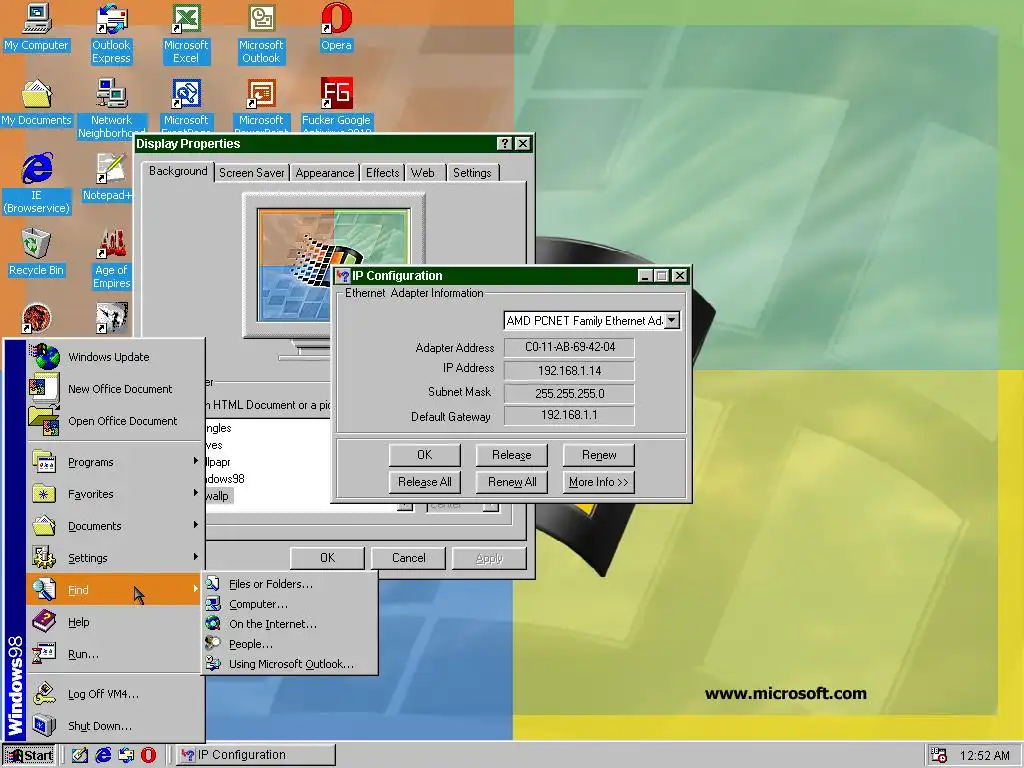Choose Open Office Document in Start menu
The width and height of the screenshot is (1024, 768).
(x=115, y=421)
